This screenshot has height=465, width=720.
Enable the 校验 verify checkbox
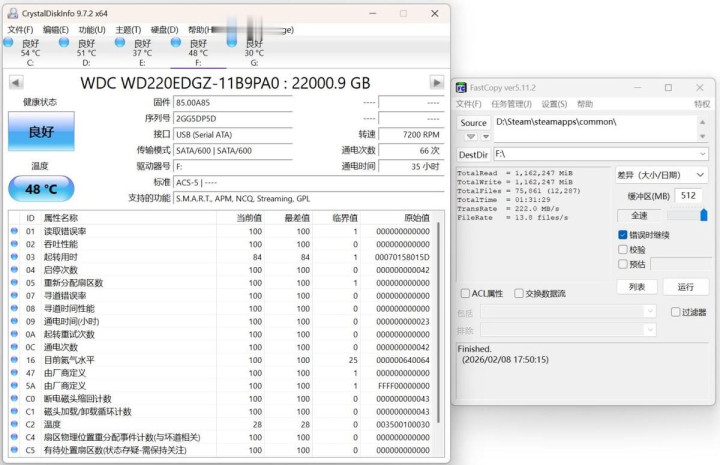click(623, 250)
